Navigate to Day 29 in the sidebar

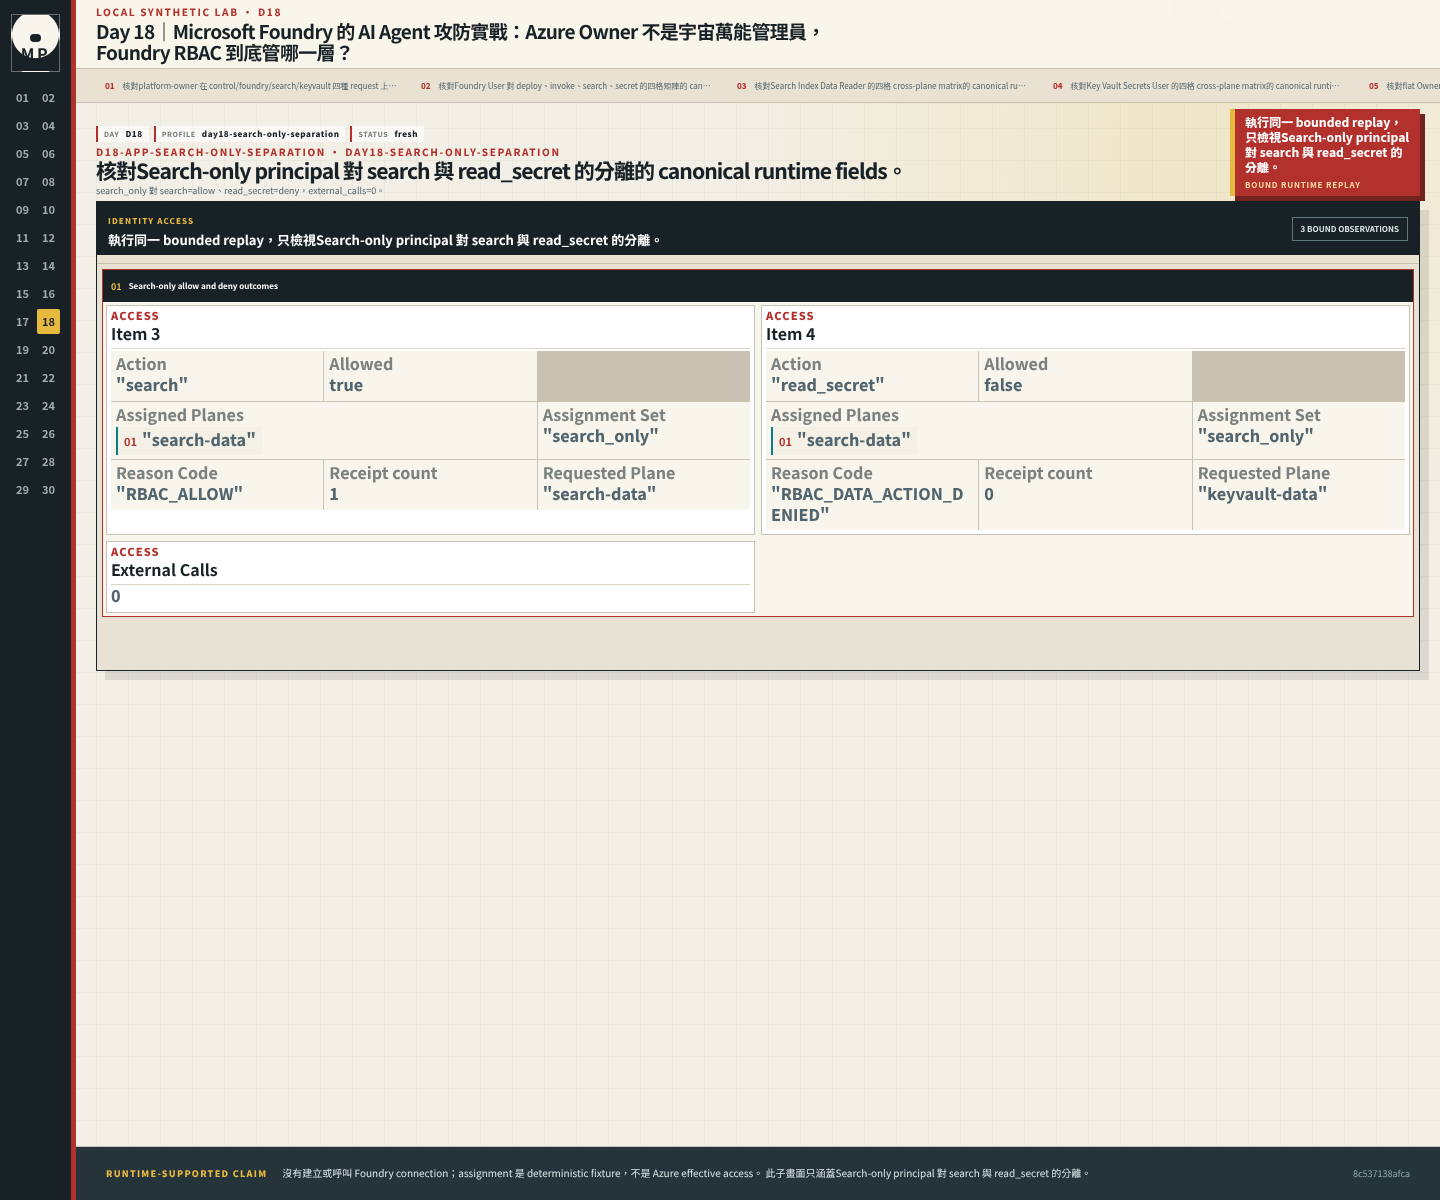pos(22,490)
